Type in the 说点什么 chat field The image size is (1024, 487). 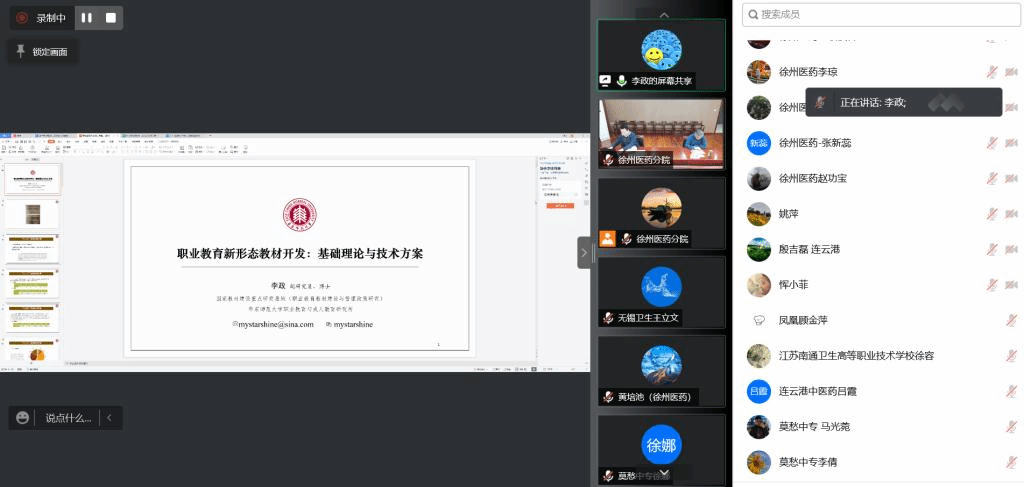68,418
